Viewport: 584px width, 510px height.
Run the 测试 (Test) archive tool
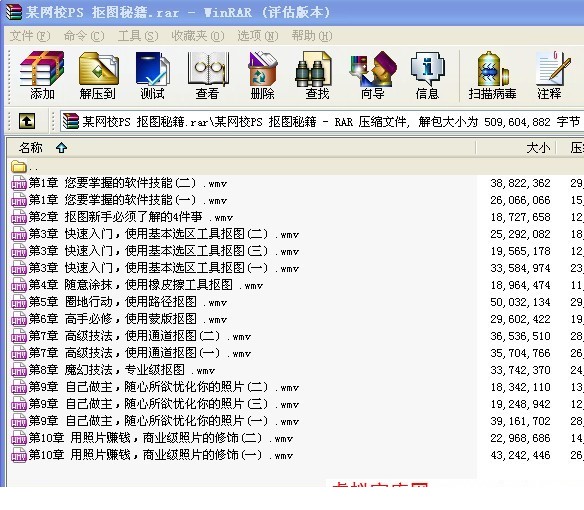tap(152, 76)
